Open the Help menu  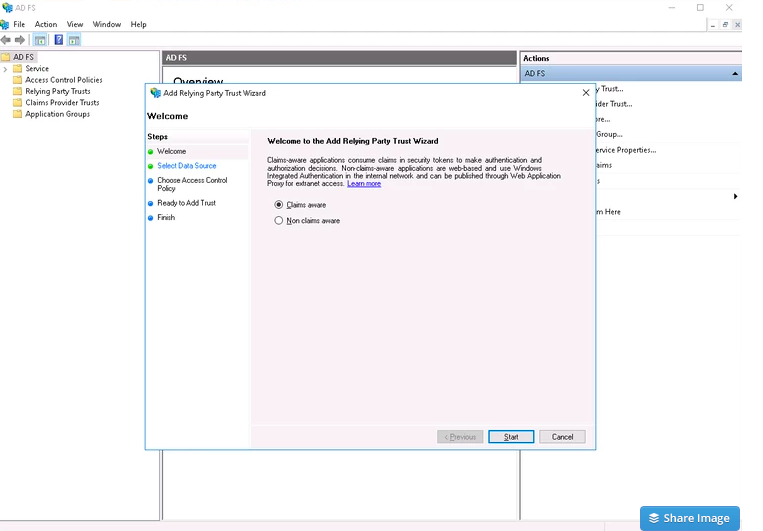(x=138, y=24)
